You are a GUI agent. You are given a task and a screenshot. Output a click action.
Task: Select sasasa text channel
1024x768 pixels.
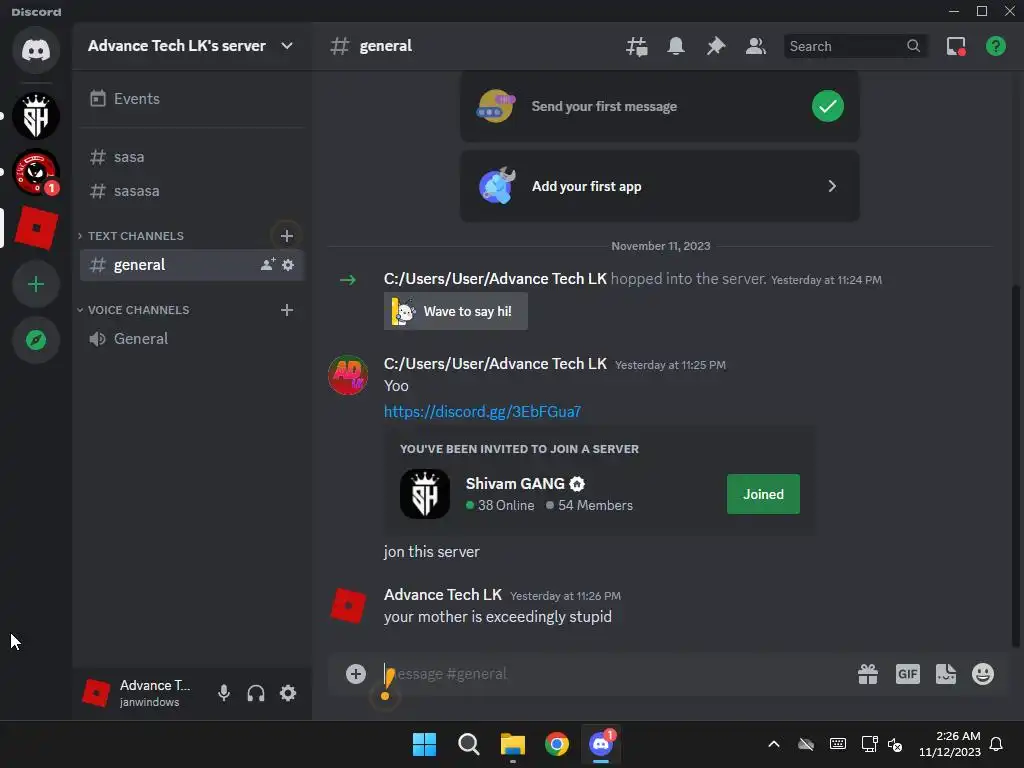191,191
